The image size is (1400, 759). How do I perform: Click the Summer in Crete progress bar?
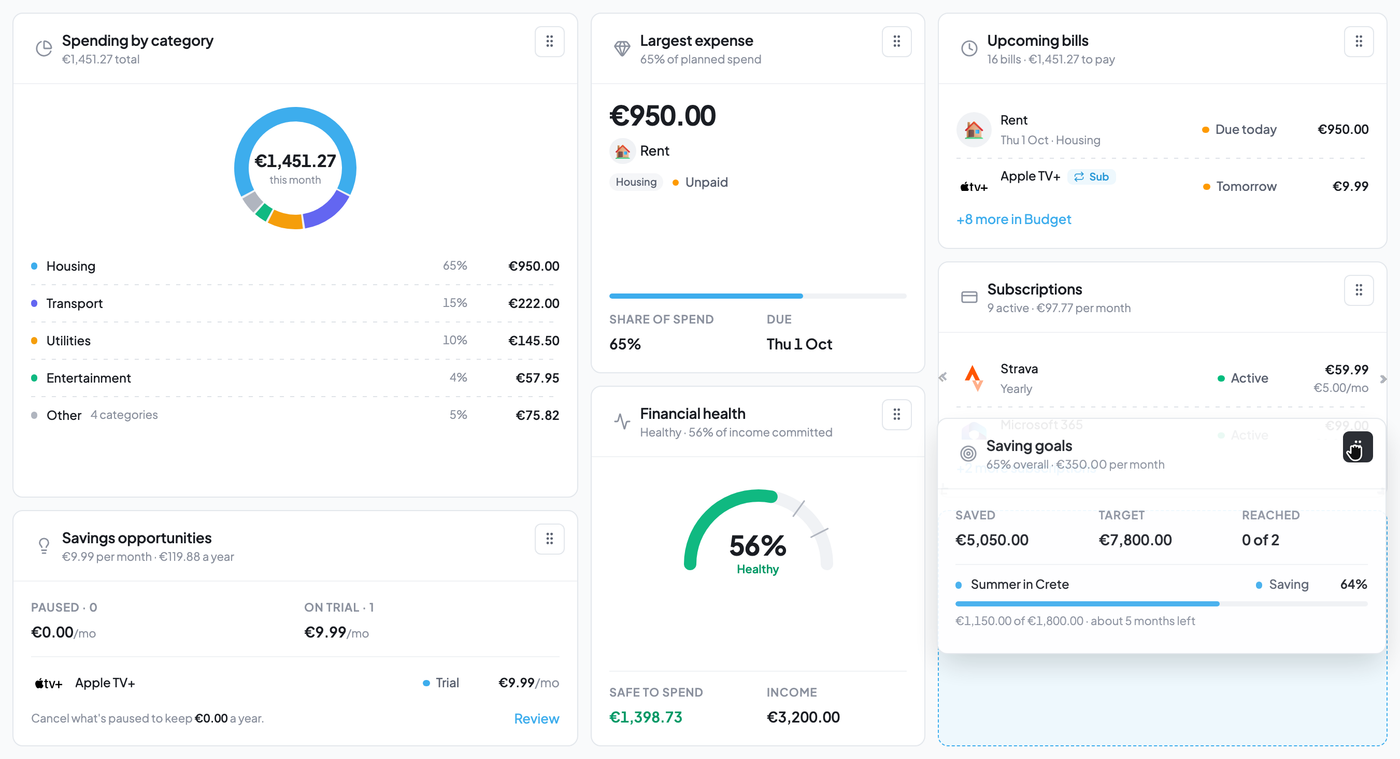click(x=1161, y=604)
